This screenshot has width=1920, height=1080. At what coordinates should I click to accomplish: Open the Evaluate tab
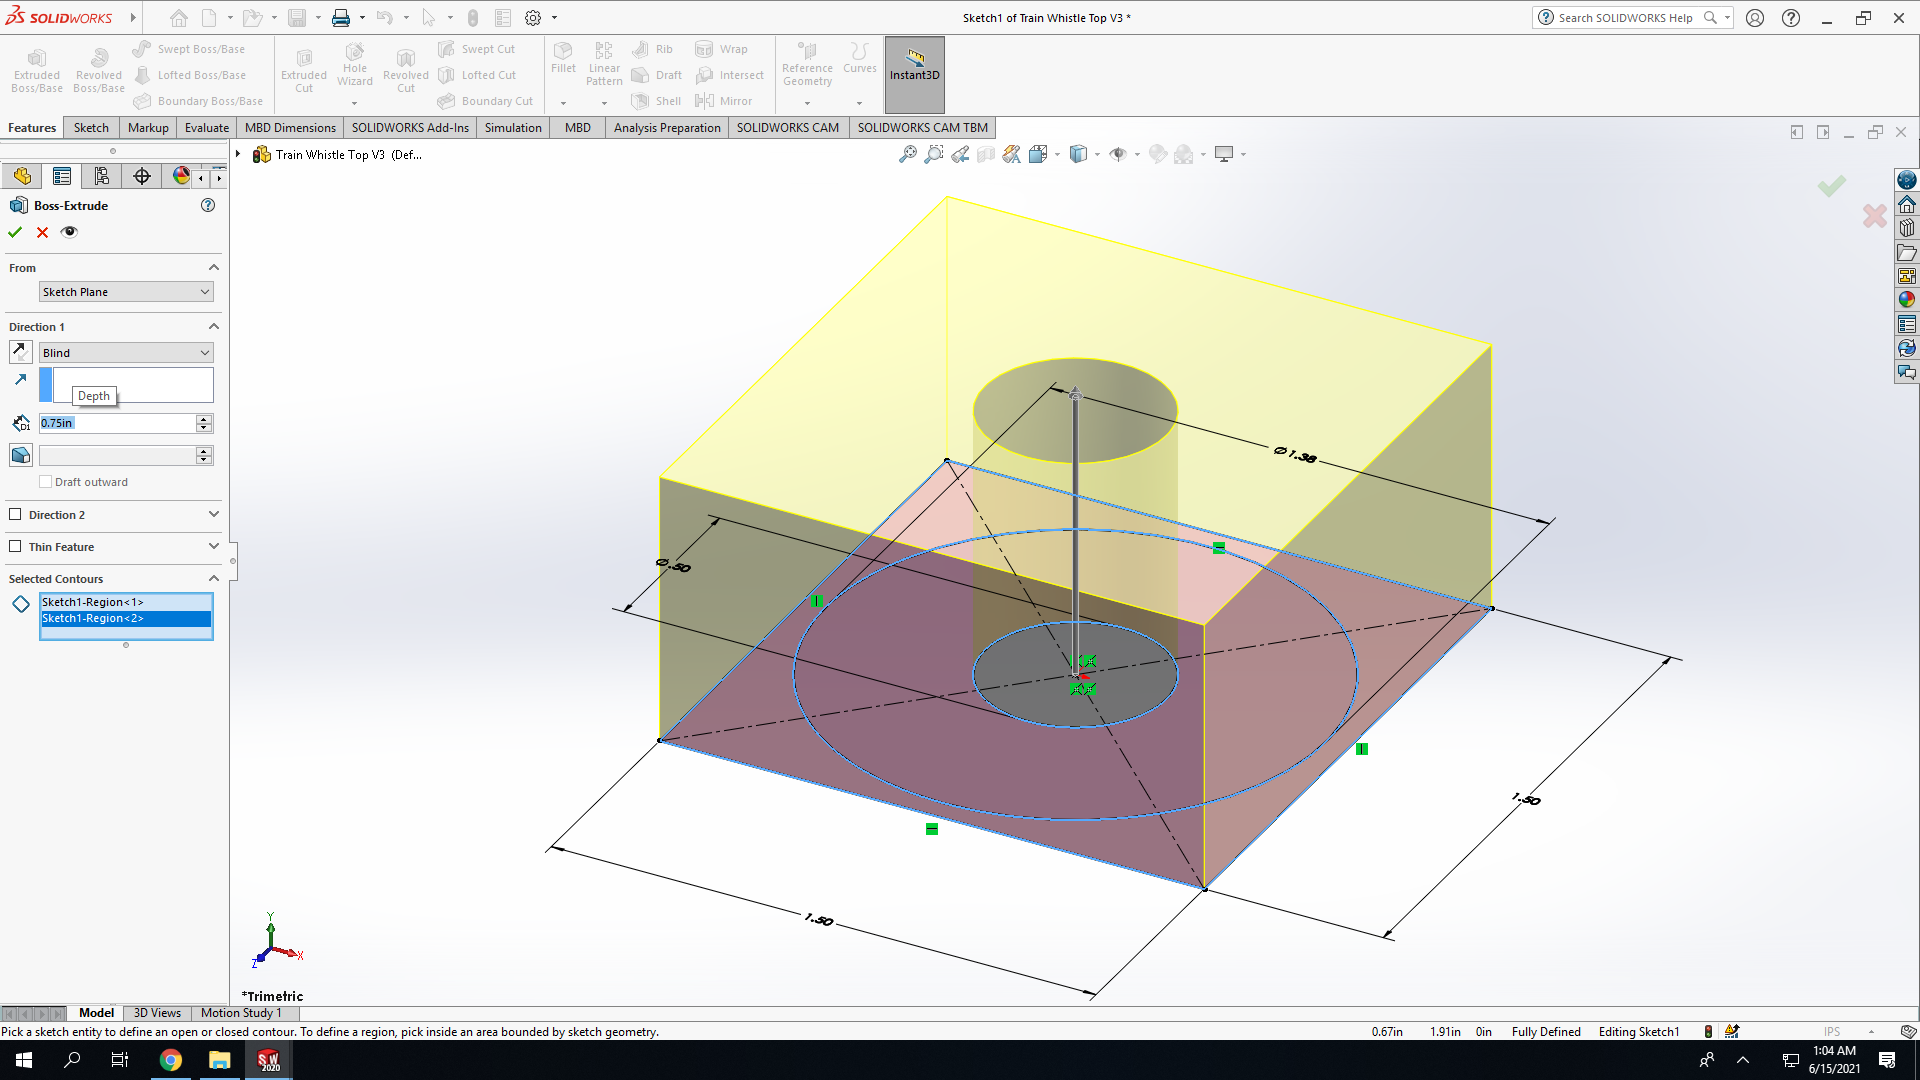tap(207, 127)
